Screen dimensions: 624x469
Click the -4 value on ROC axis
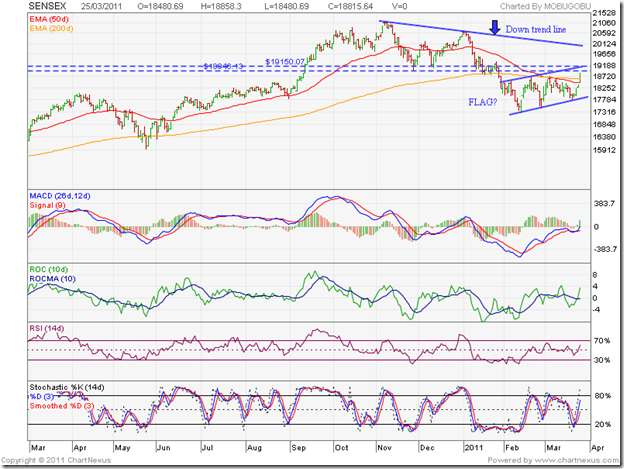[x=596, y=310]
